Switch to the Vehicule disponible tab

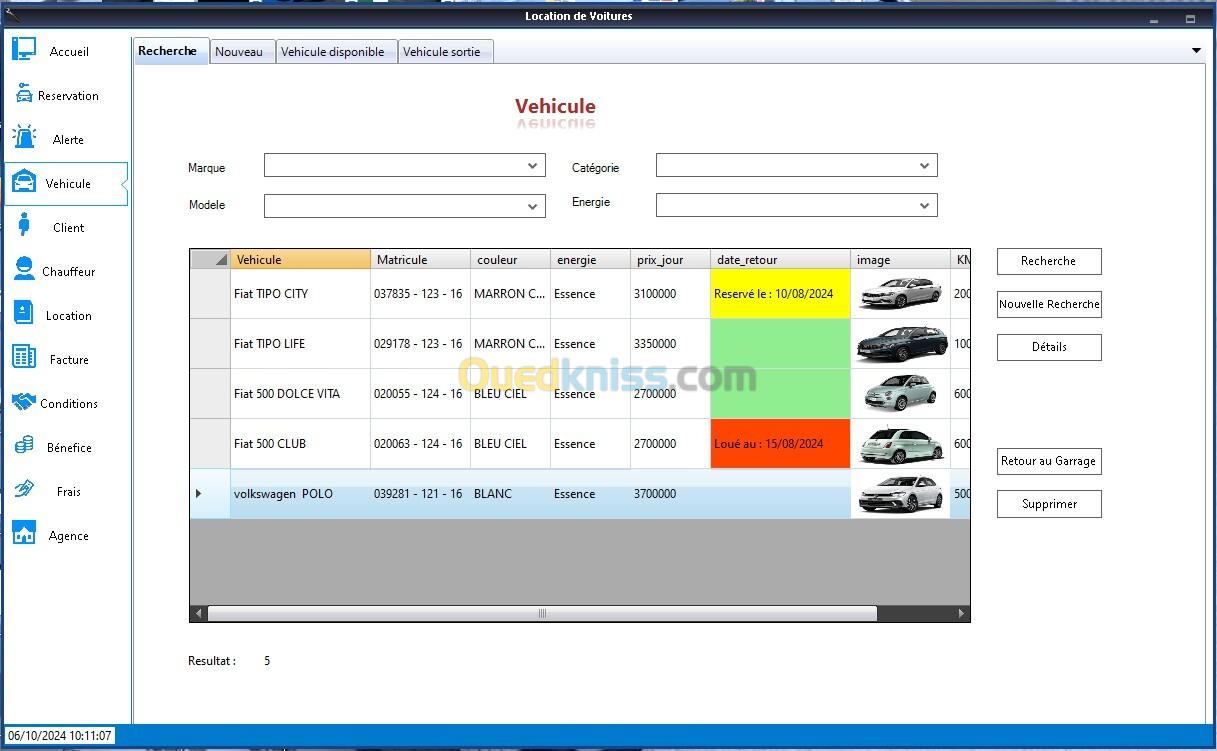tap(332, 52)
